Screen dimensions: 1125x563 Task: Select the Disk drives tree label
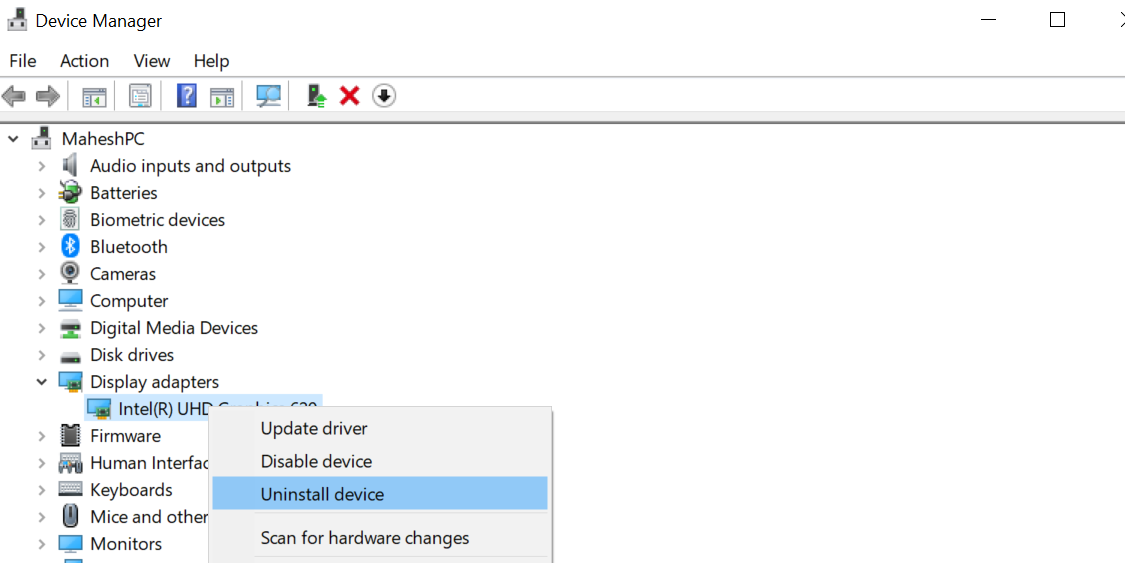pos(132,355)
